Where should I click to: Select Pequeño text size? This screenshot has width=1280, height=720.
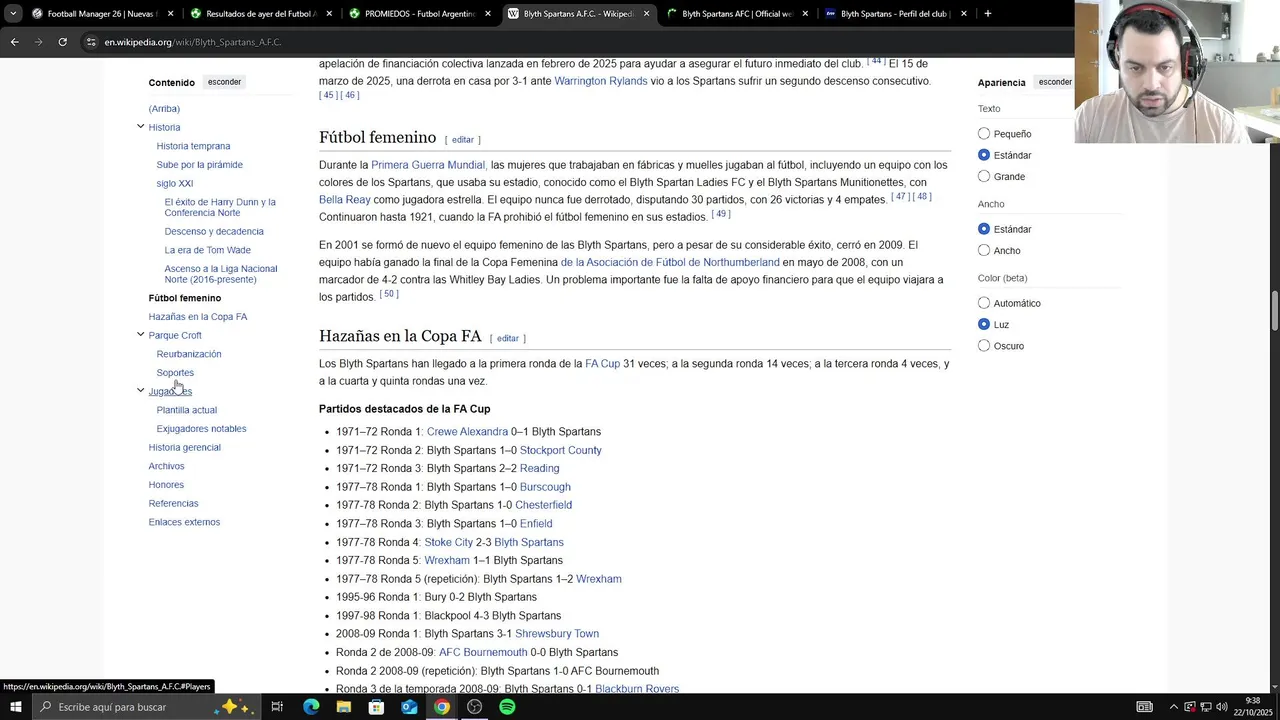point(984,134)
